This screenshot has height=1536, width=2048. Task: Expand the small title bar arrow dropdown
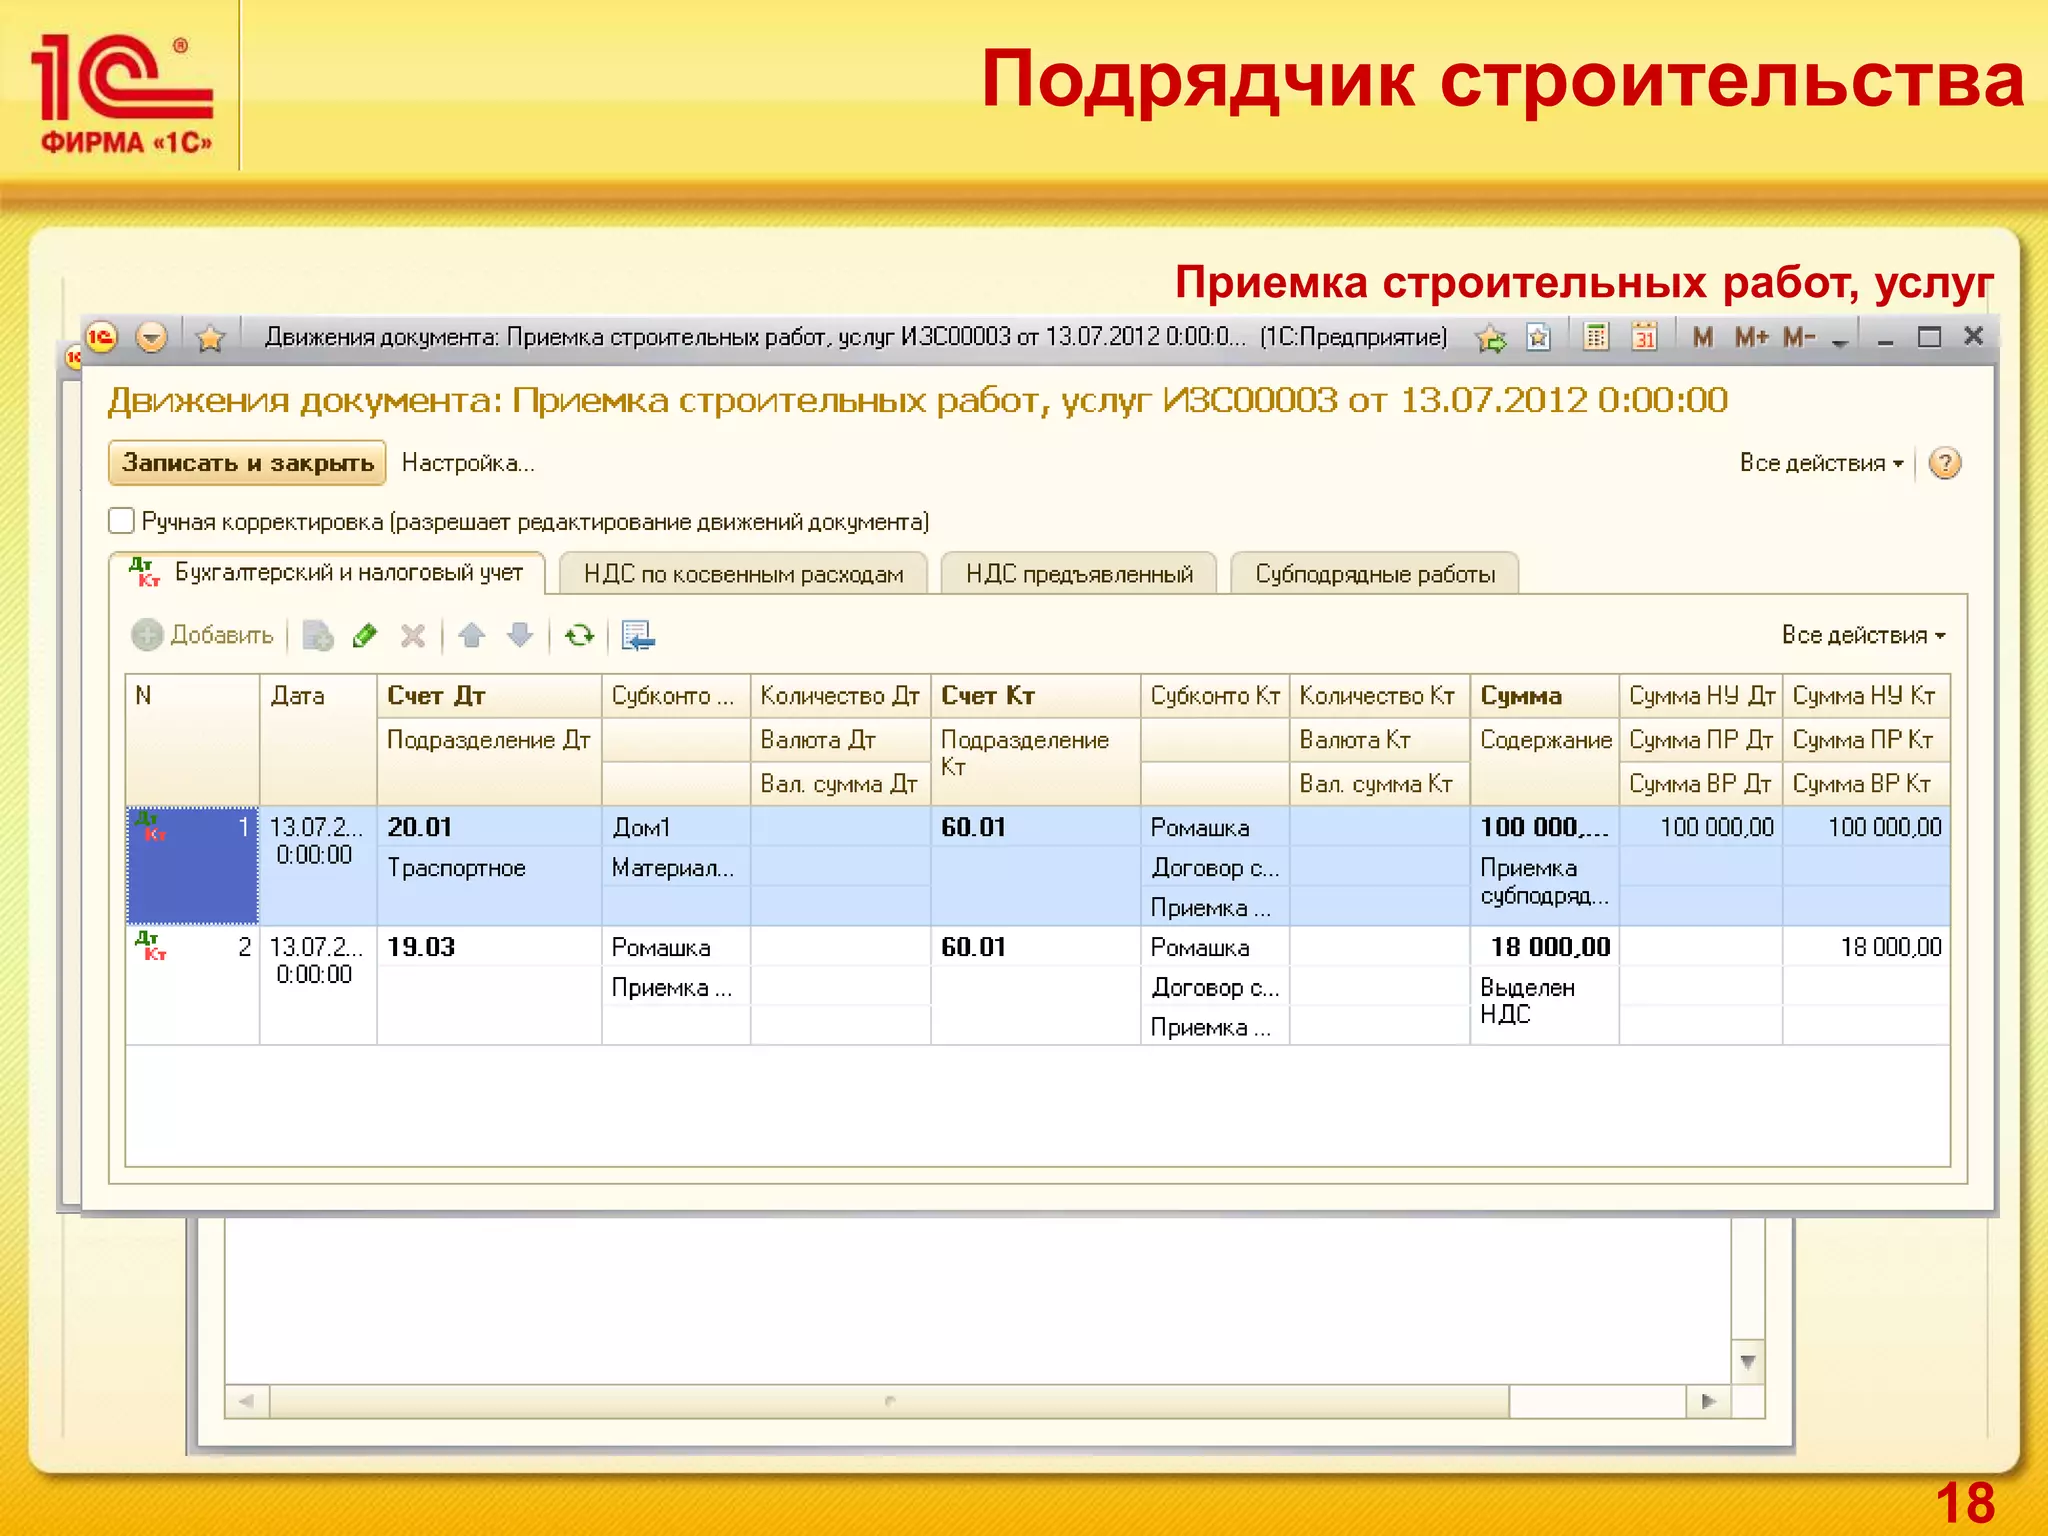(1839, 342)
